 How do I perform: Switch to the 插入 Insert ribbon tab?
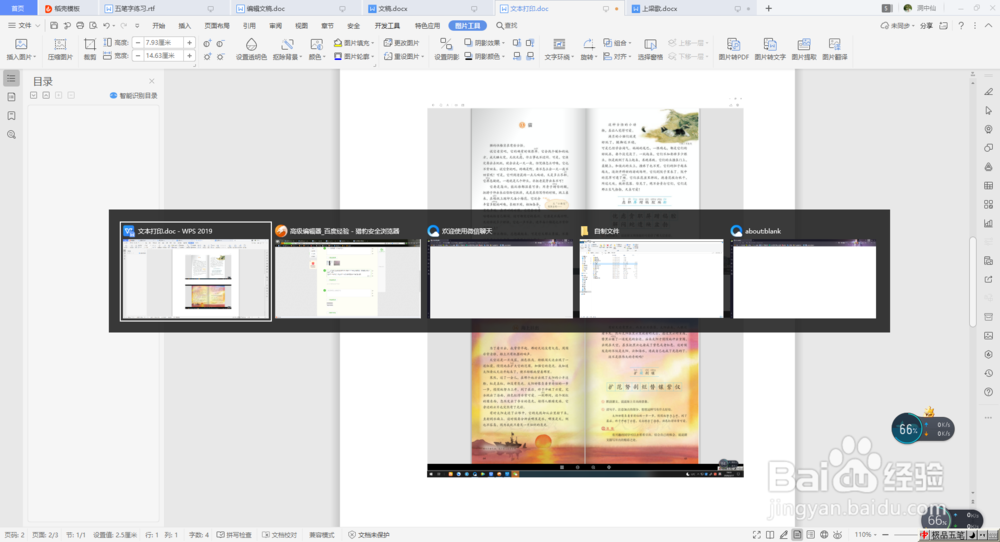(184, 26)
